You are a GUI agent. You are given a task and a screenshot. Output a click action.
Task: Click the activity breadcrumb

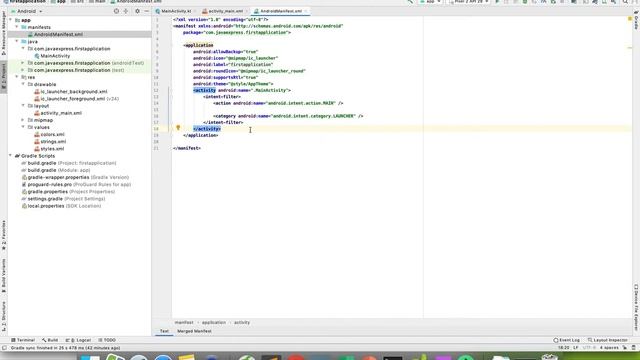point(242,322)
